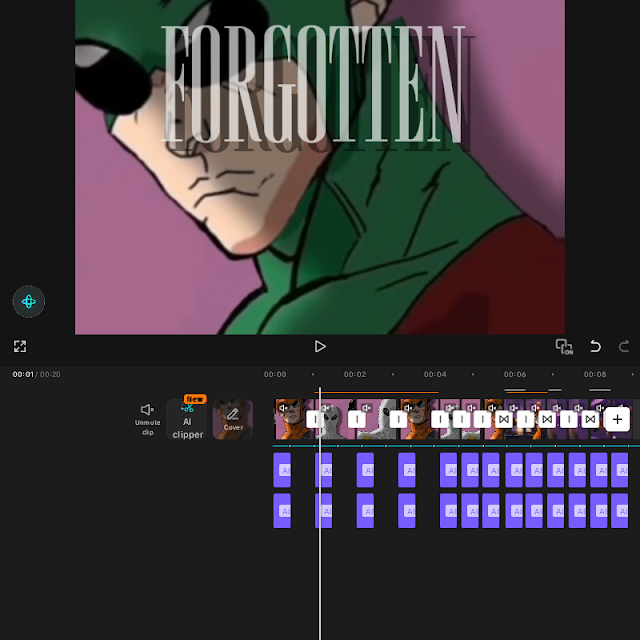Tap the 00:01 / 00:20 time readout

[x=36, y=374]
